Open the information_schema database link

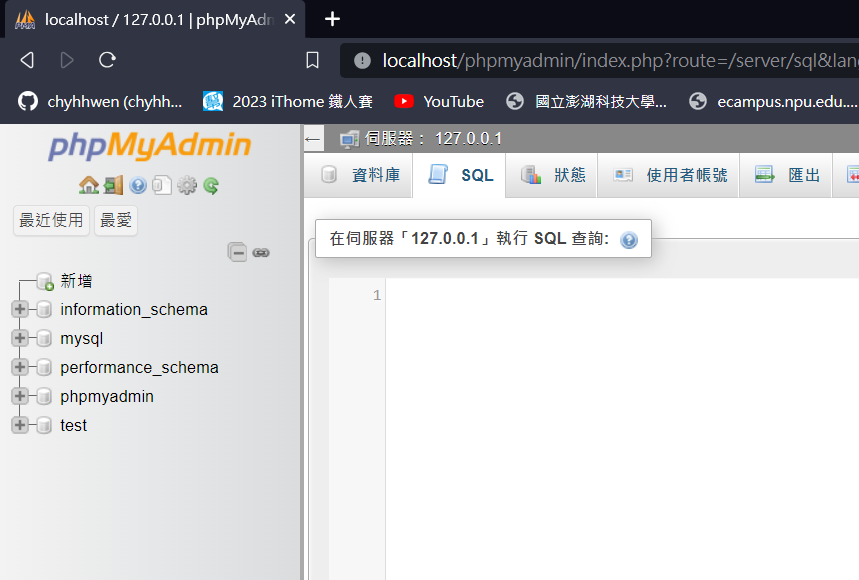point(134,309)
